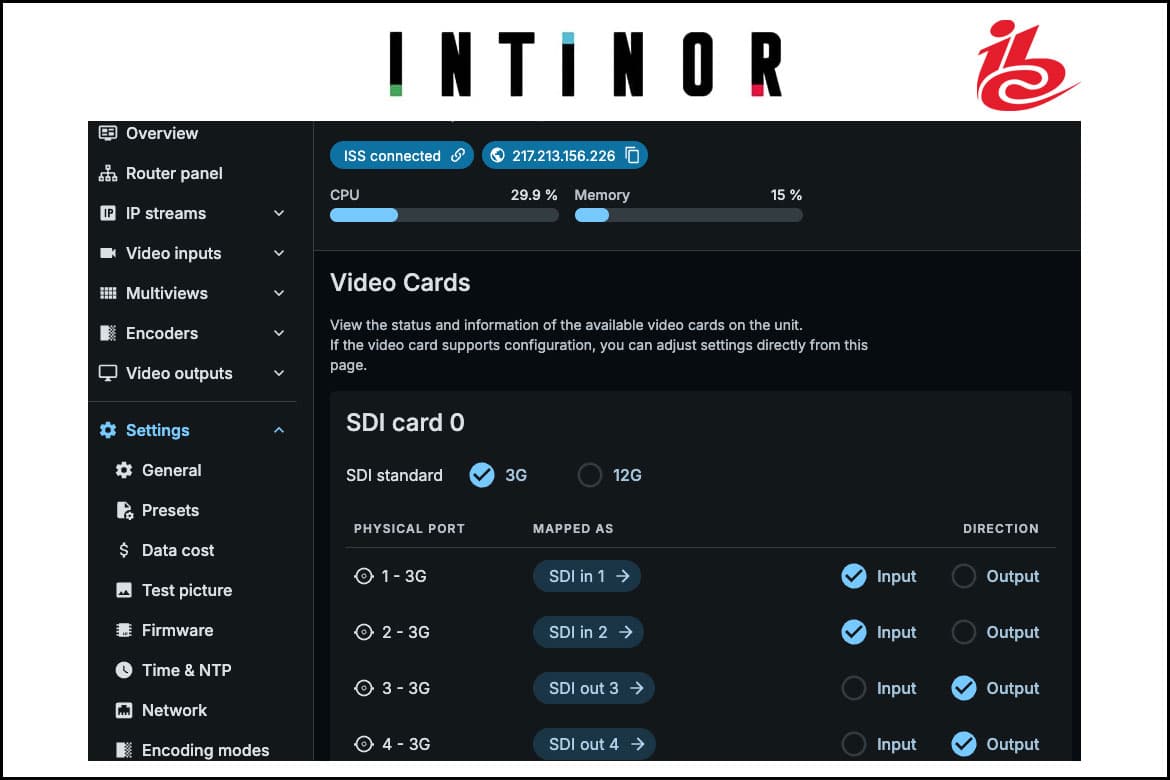Click the Video inputs camera icon

tap(108, 253)
